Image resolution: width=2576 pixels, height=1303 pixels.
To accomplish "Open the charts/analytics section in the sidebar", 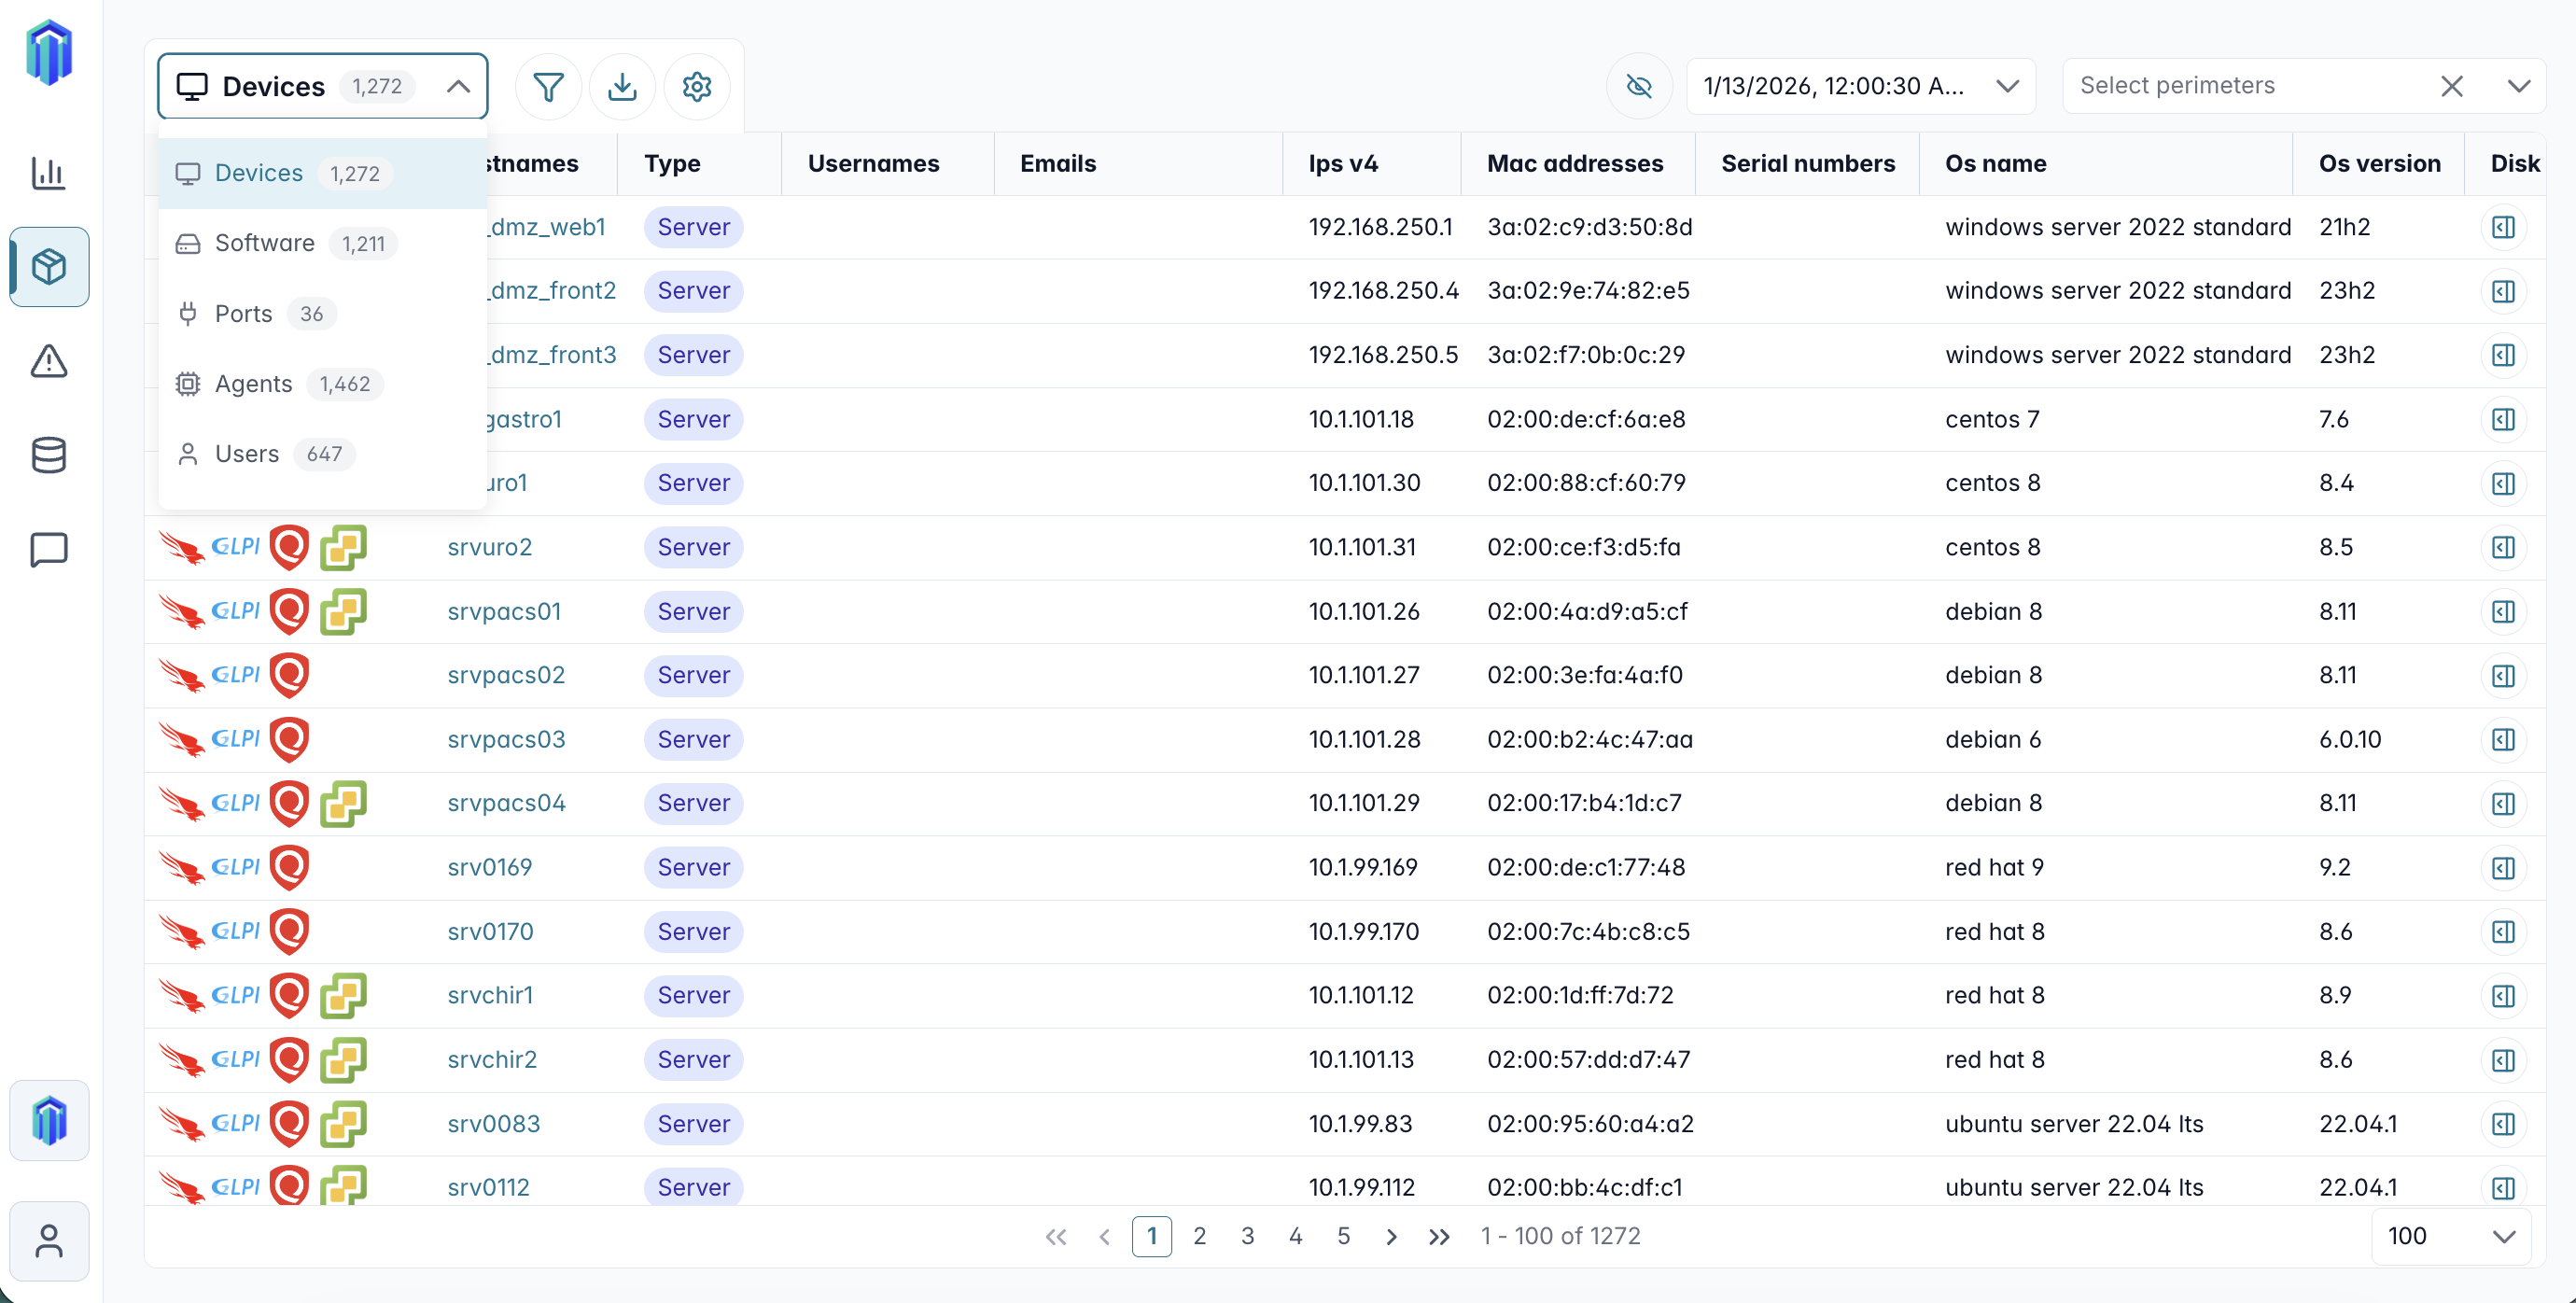I will [x=49, y=172].
